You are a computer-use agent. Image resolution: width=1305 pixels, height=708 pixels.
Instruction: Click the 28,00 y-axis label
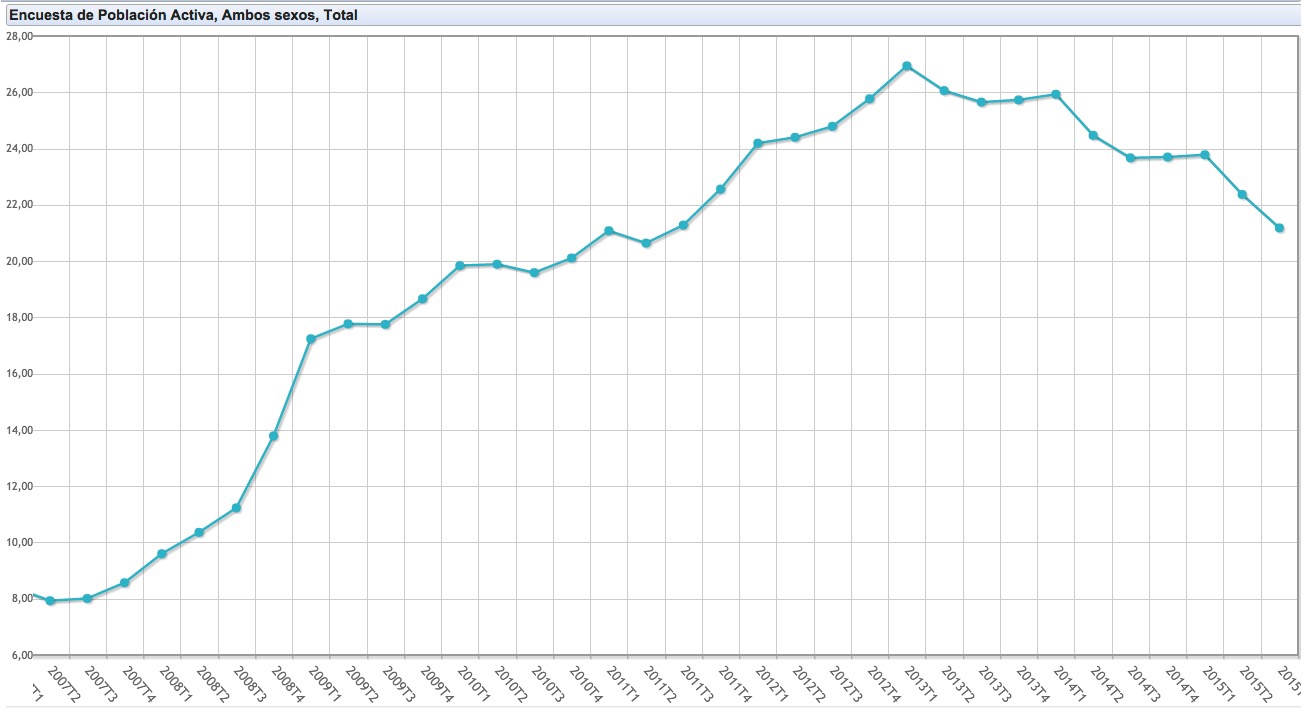(20, 36)
